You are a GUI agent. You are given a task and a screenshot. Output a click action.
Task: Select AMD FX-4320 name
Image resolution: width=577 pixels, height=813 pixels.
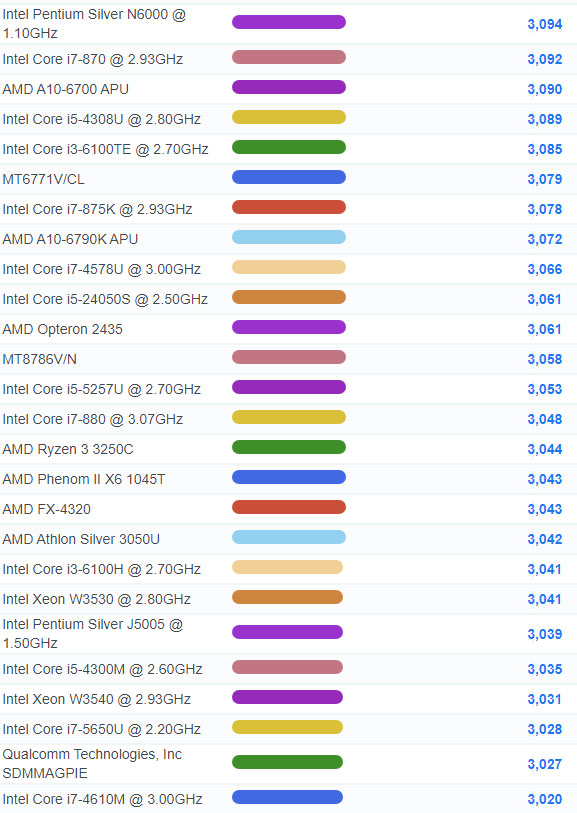pyautogui.click(x=47, y=509)
